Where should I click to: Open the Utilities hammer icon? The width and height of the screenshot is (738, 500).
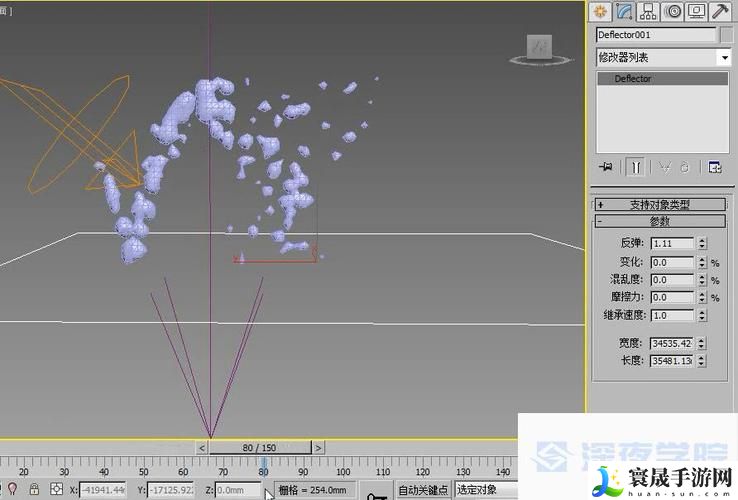720,11
